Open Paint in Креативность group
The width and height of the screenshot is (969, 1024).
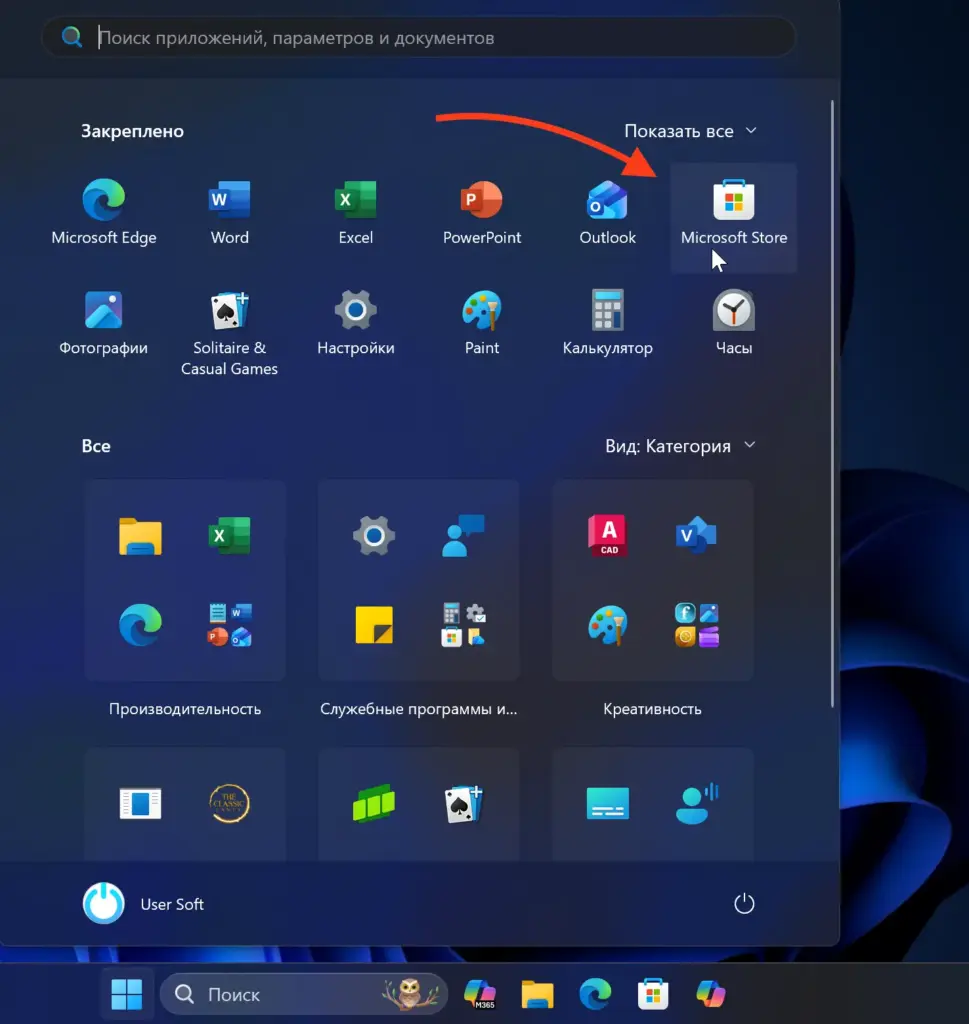coord(608,625)
